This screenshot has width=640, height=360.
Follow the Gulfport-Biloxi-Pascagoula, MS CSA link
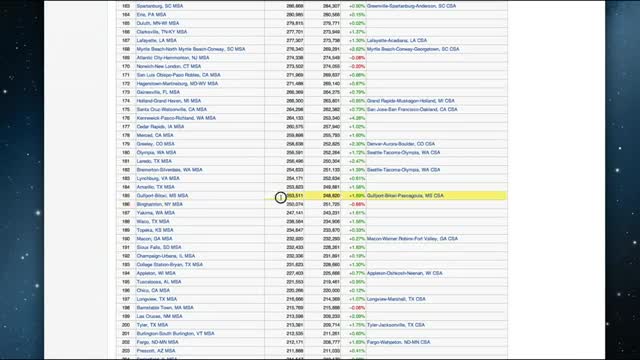405,196
